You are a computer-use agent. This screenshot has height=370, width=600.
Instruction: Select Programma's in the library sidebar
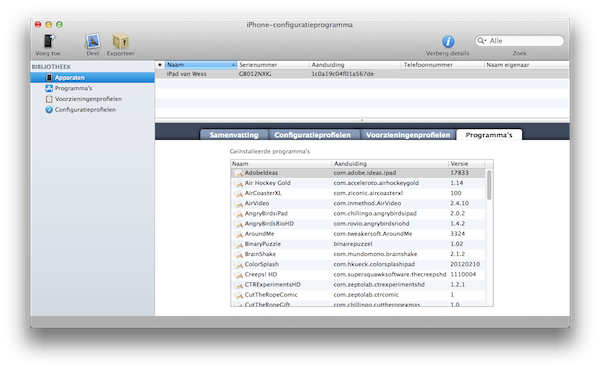[73, 88]
